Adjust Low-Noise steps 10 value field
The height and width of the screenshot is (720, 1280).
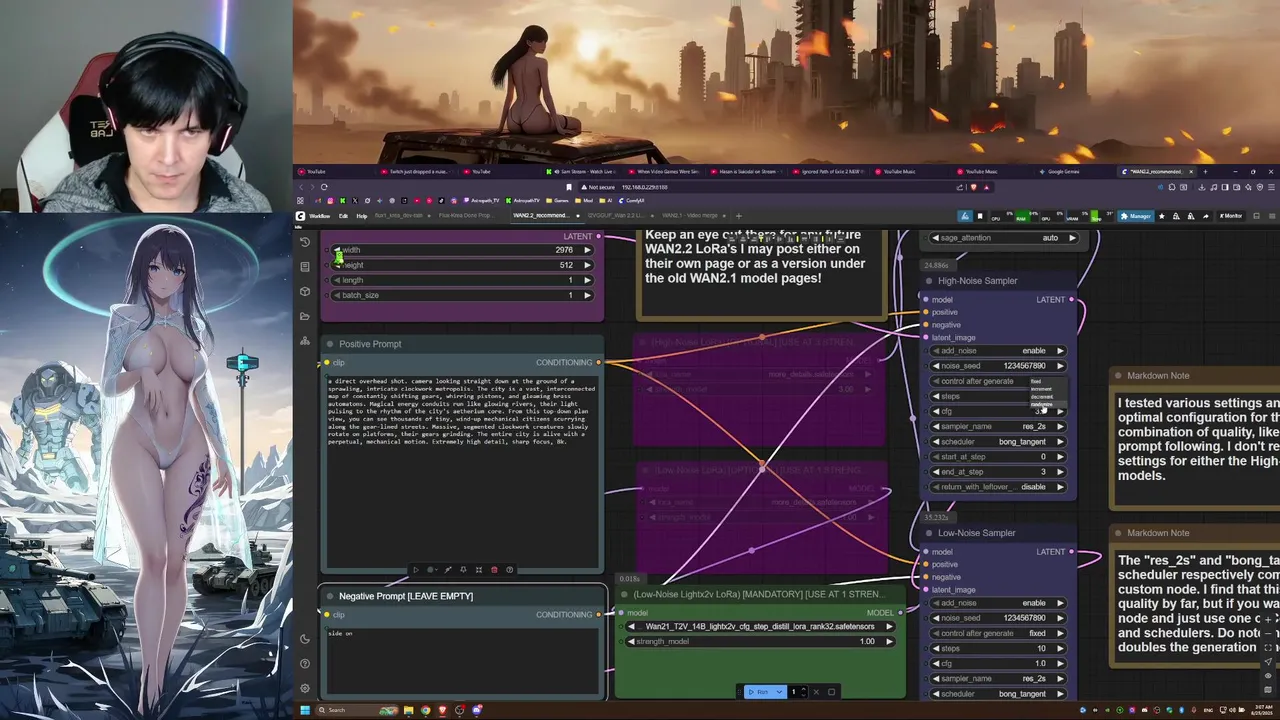(999, 648)
